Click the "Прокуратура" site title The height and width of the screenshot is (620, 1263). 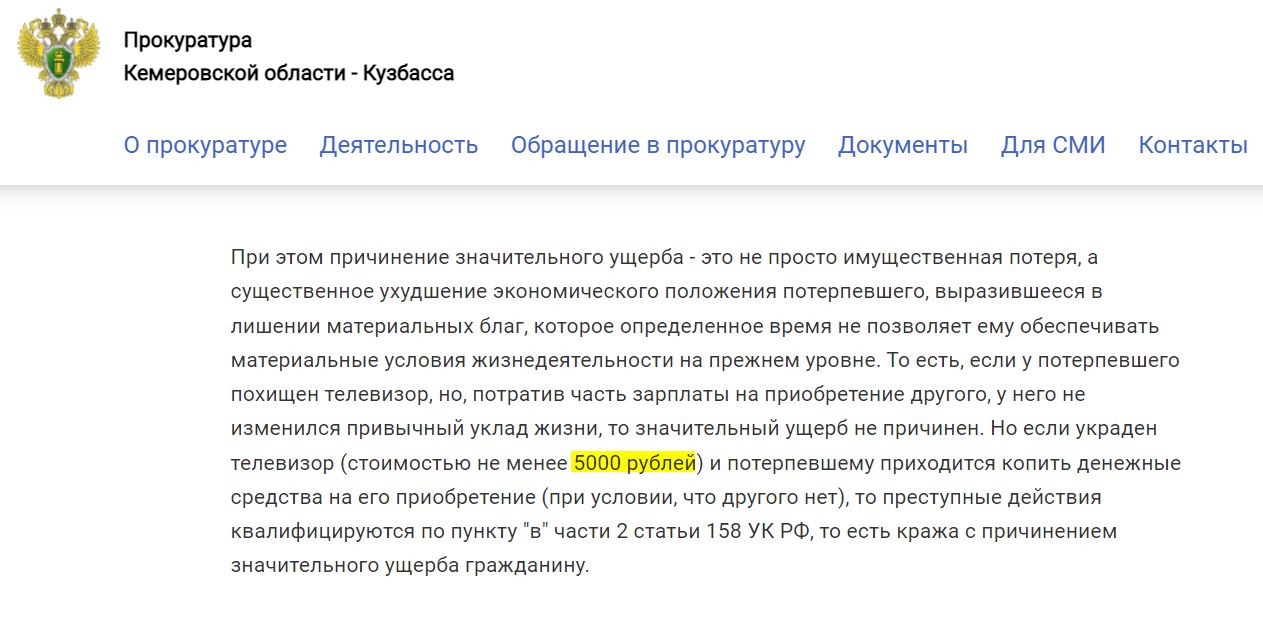(x=188, y=40)
